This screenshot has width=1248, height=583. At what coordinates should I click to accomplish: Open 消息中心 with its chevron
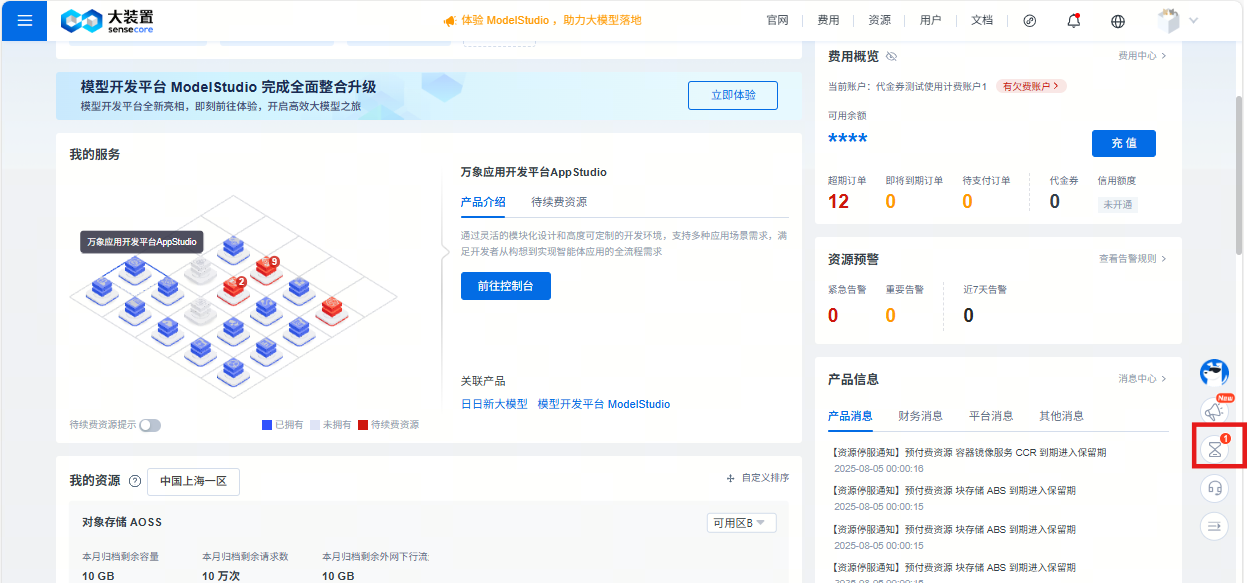point(1142,379)
